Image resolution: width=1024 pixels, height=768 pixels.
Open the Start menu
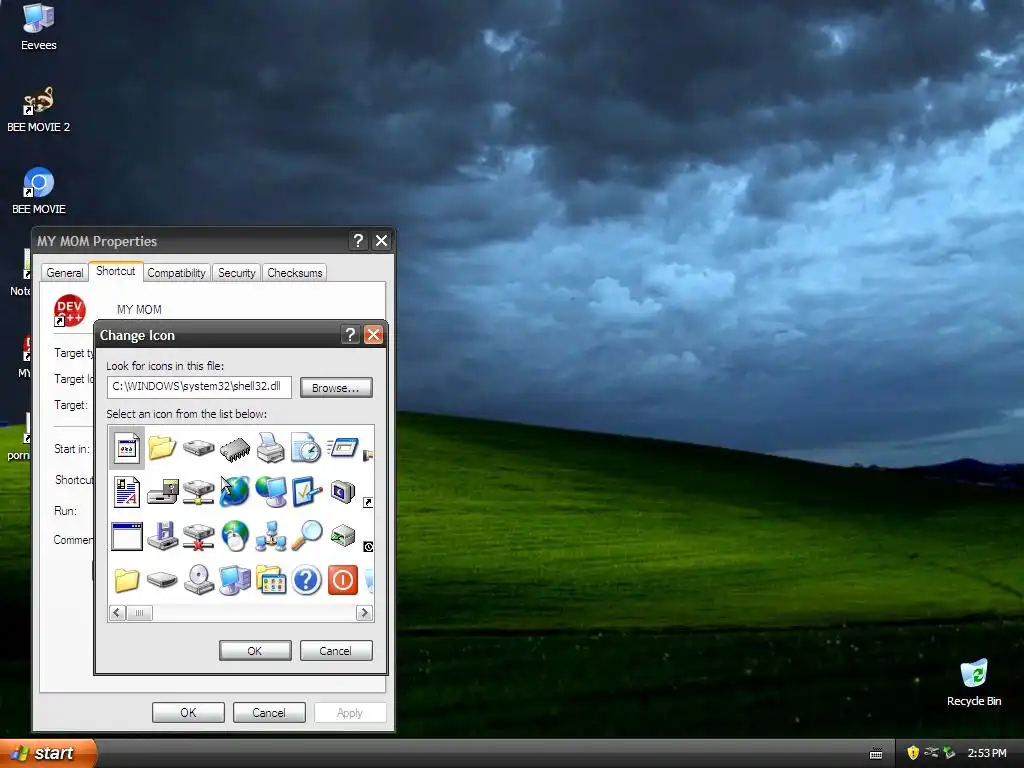pos(49,753)
